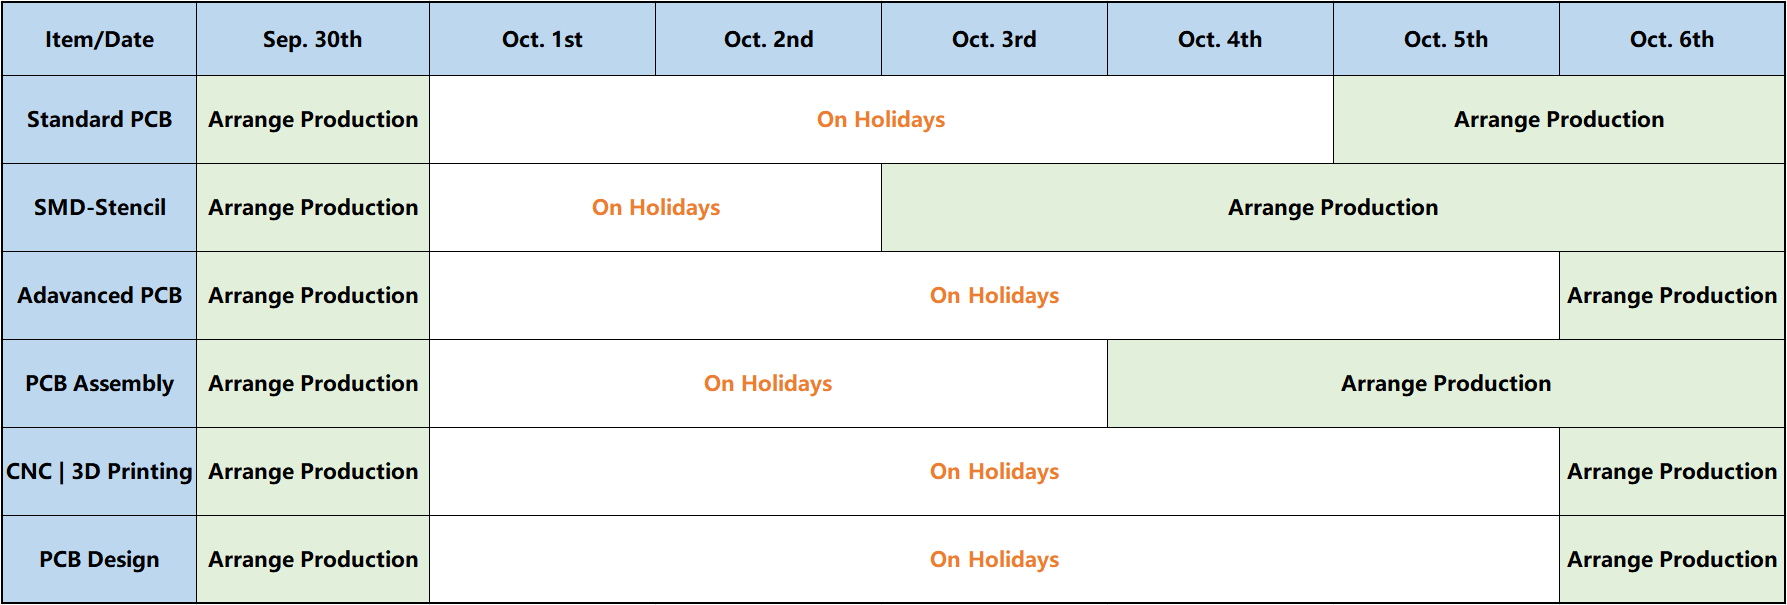Select the Item/Date header cell
This screenshot has width=1787, height=605.
pos(99,39)
